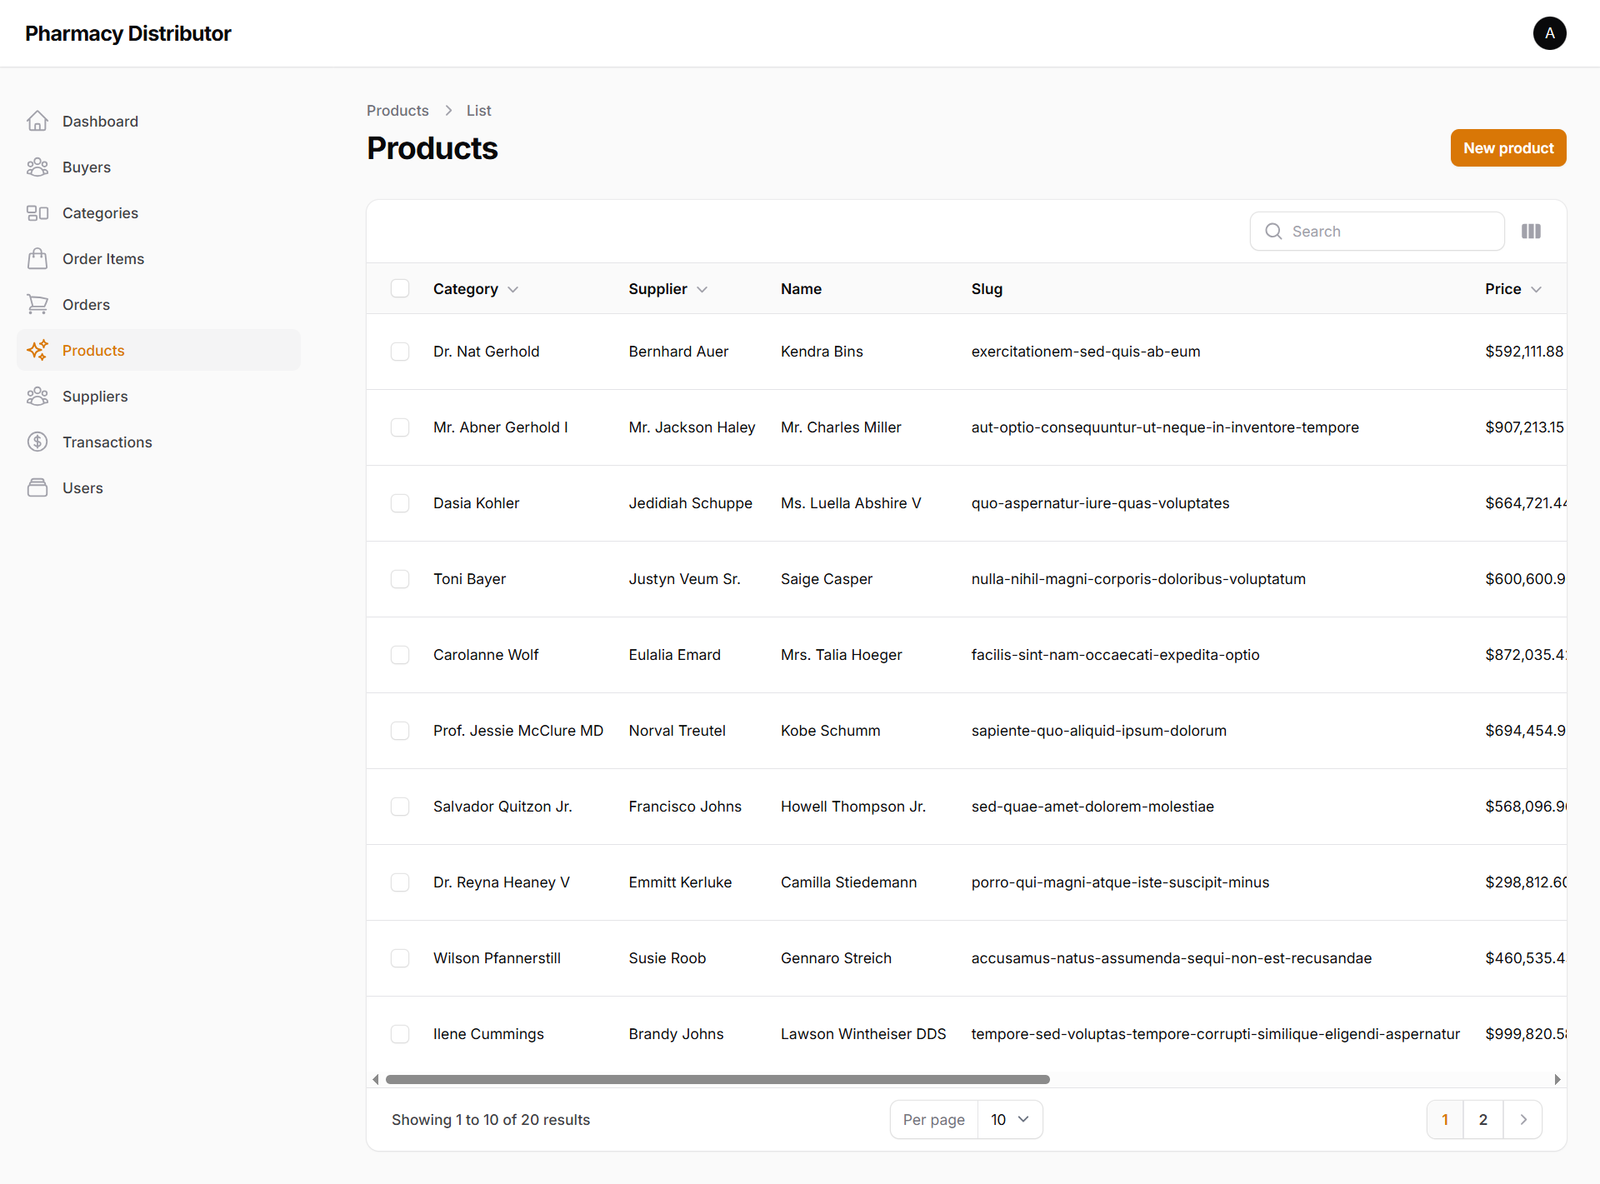The width and height of the screenshot is (1600, 1184).
Task: Open Orders using the cart icon
Action: click(38, 304)
